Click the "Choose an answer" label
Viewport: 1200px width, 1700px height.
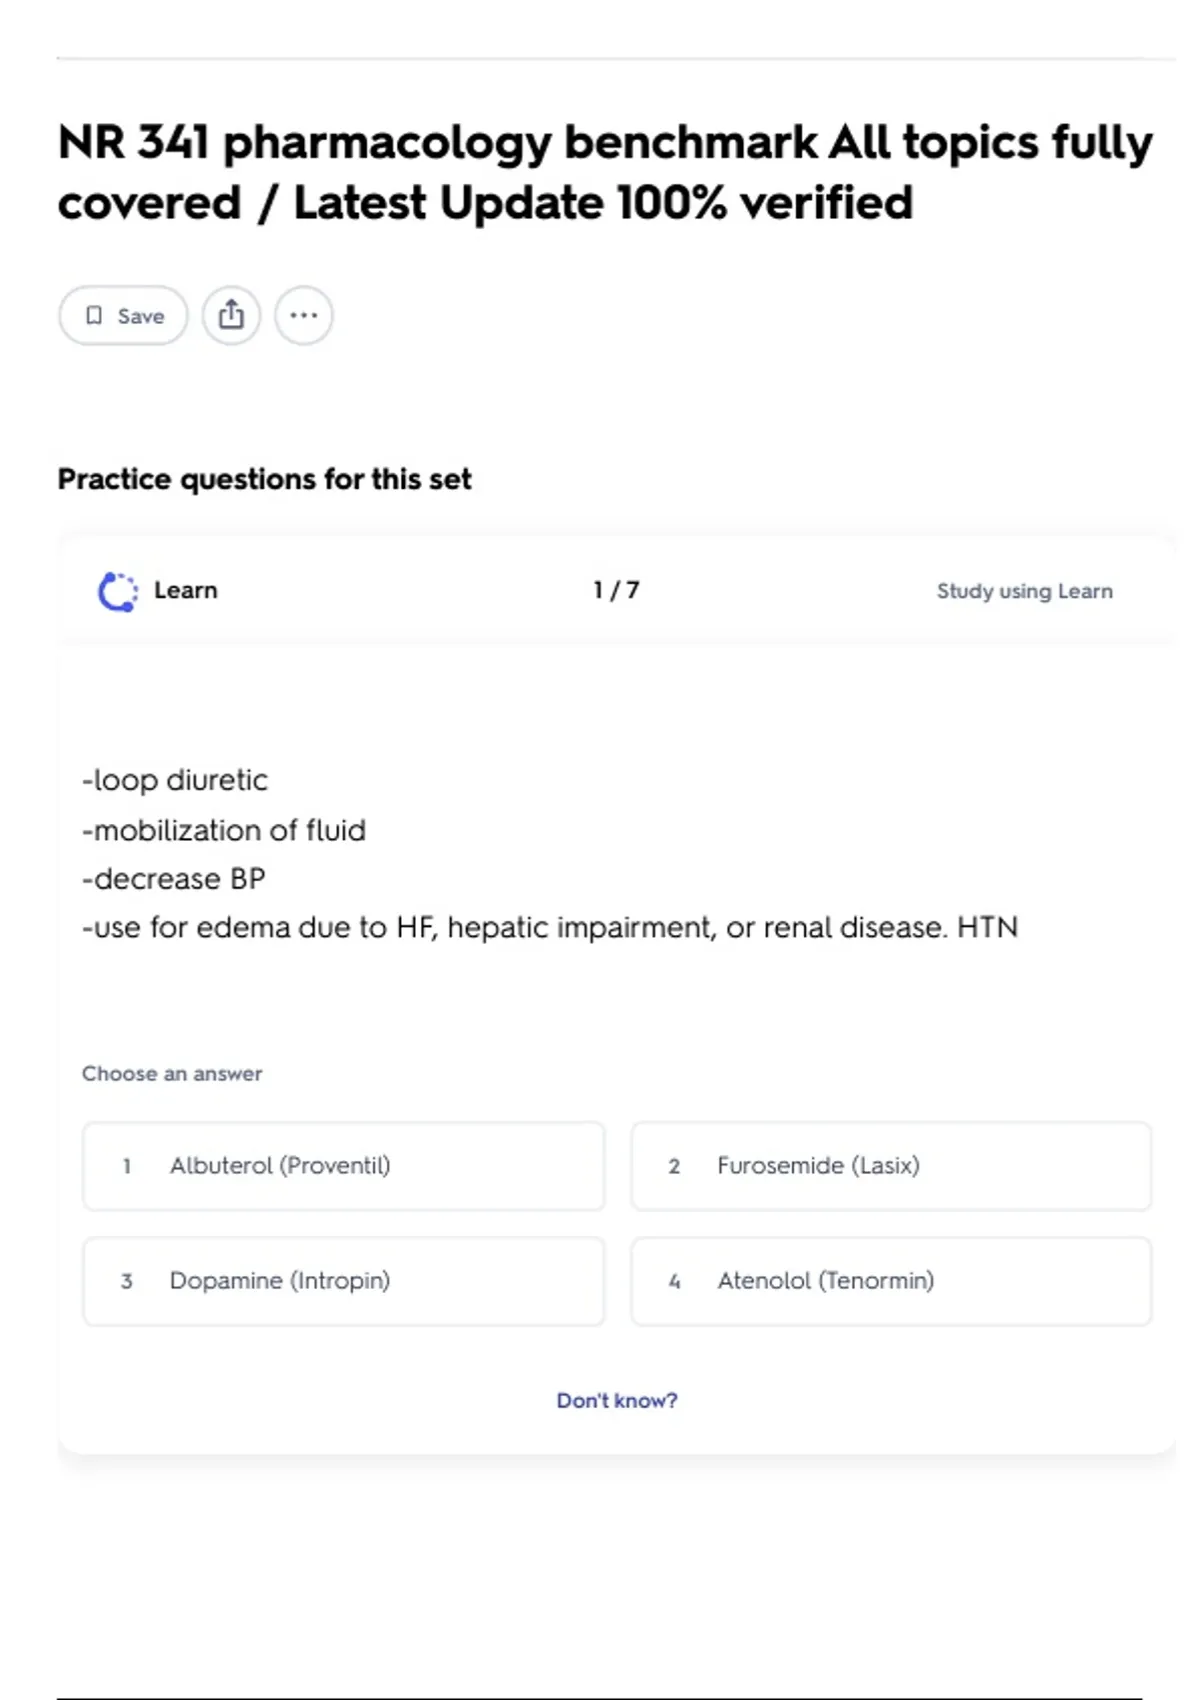tap(172, 1073)
